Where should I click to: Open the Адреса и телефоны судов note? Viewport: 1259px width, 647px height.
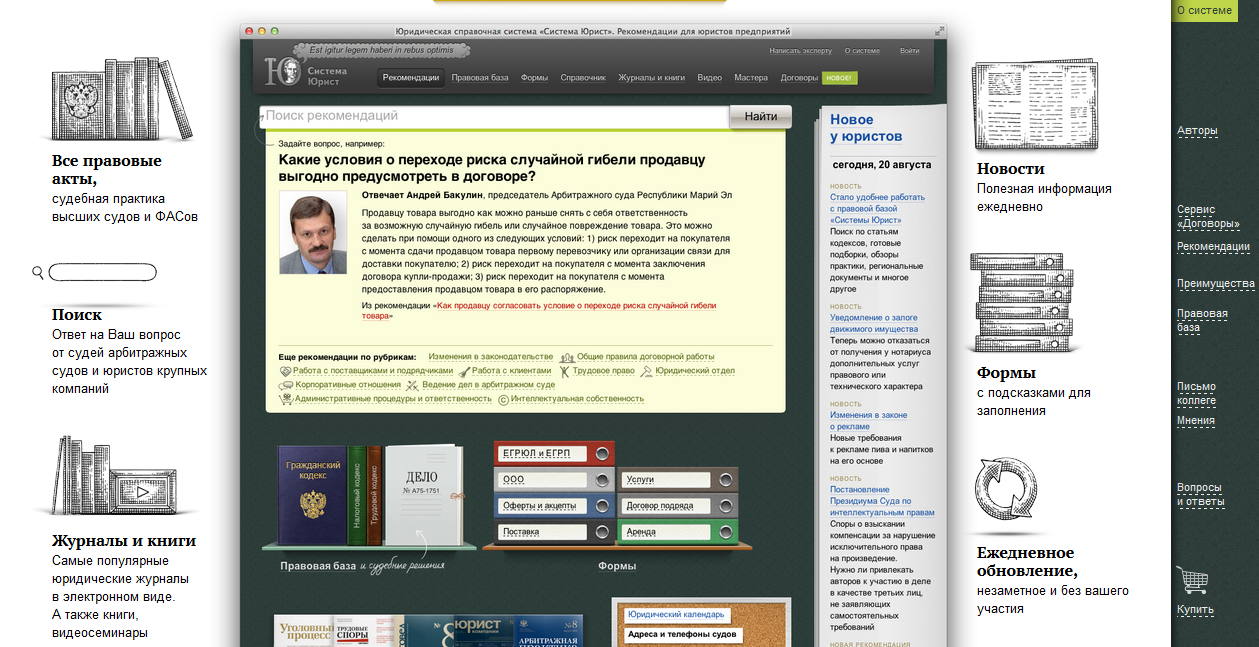point(682,634)
